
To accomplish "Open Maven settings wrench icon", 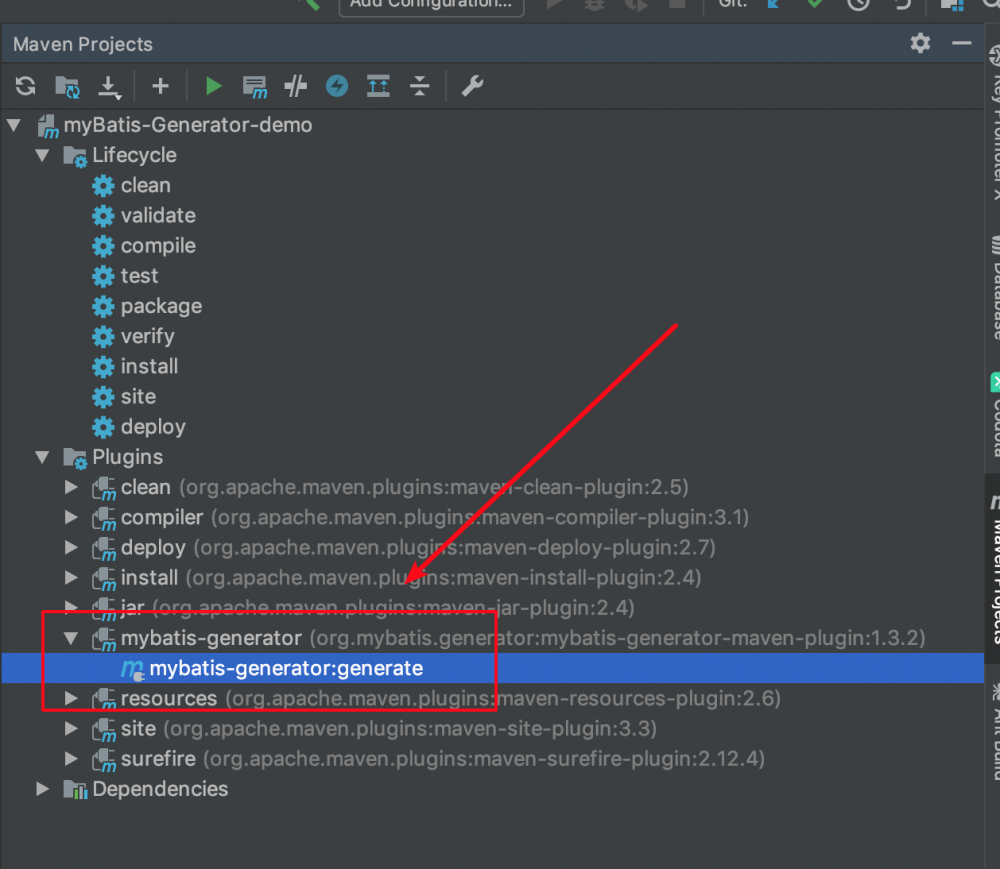I will pyautogui.click(x=472, y=85).
